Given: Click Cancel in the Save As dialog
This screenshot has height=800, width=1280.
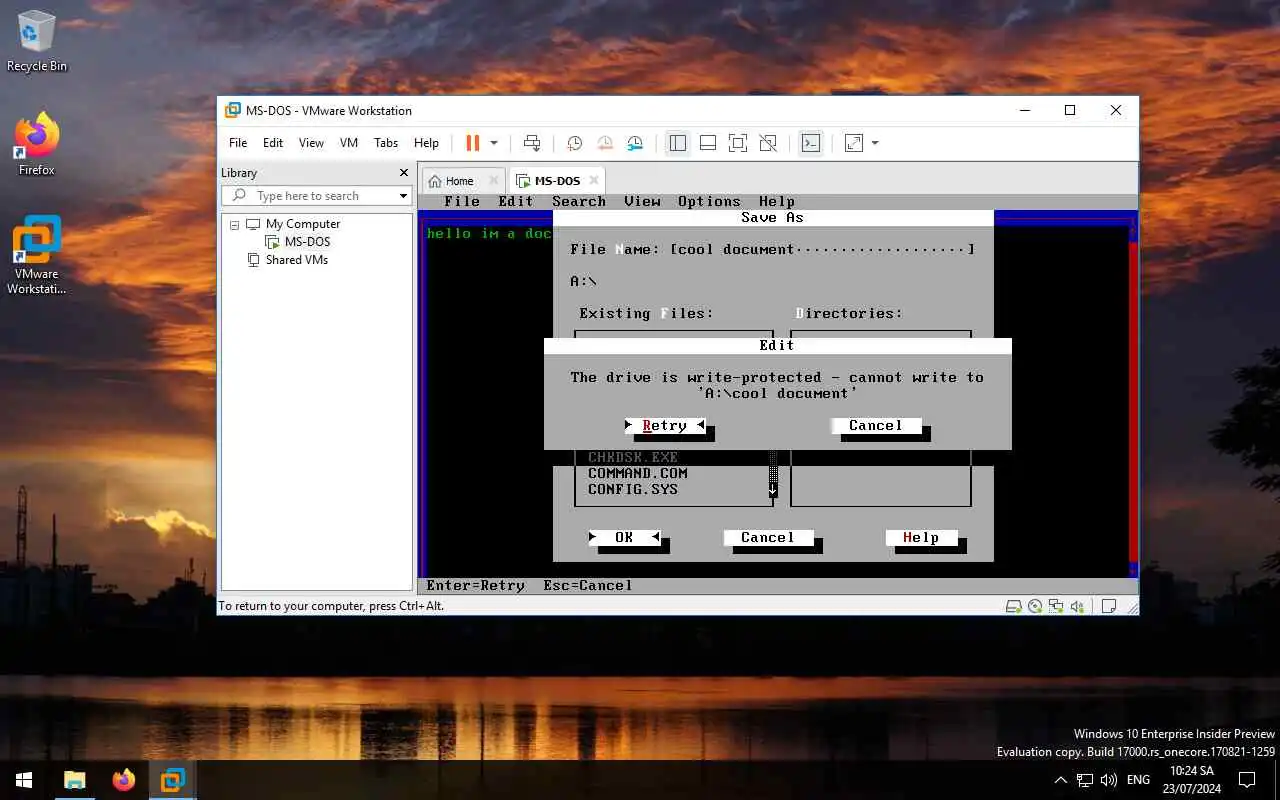Looking at the screenshot, I should point(768,538).
